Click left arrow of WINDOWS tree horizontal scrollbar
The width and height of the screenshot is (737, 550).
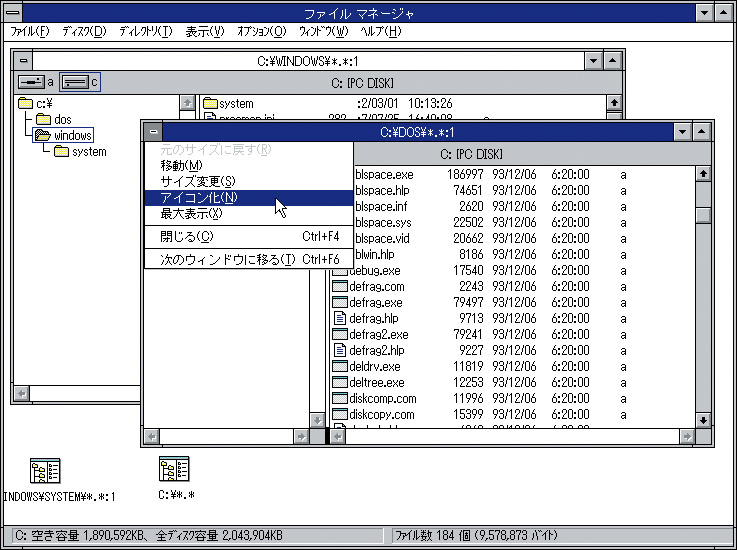[x=22, y=393]
